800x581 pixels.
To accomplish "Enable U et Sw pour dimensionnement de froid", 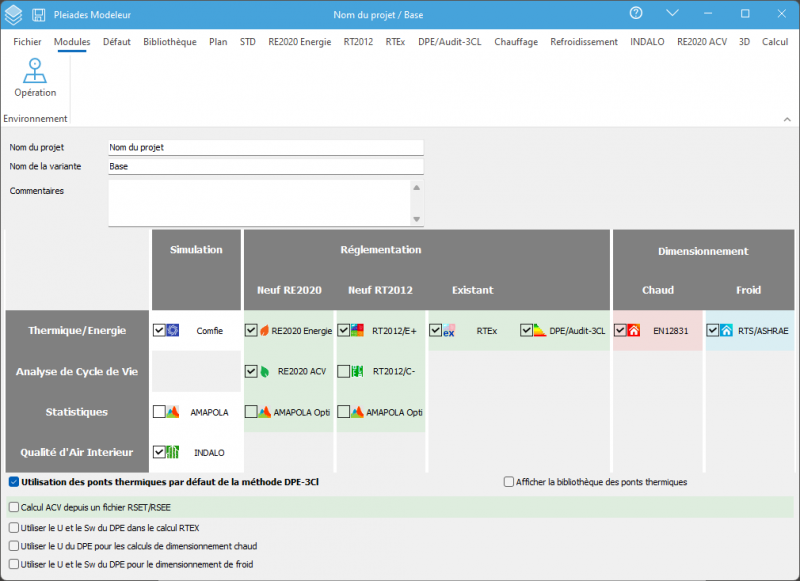I will [x=14, y=564].
